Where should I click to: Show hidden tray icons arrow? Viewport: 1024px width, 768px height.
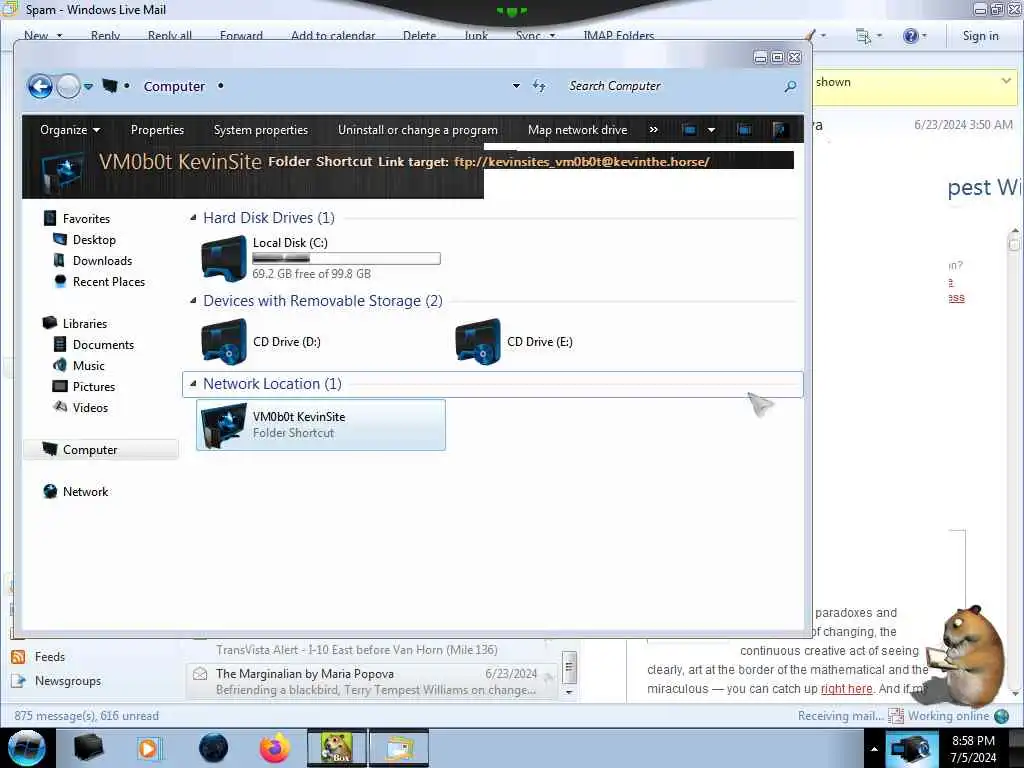[874, 749]
